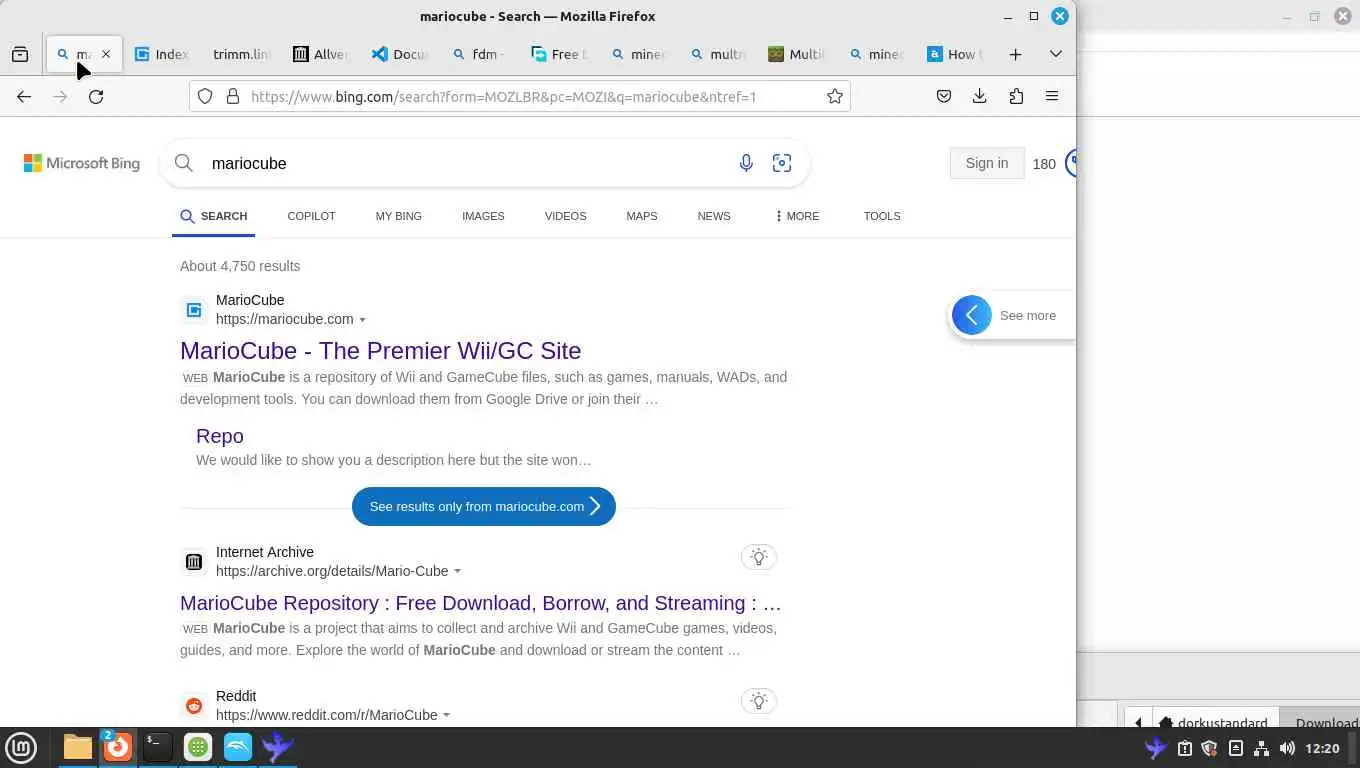Viewport: 1360px width, 768px height.
Task: Open MAPS results
Action: pyautogui.click(x=642, y=216)
